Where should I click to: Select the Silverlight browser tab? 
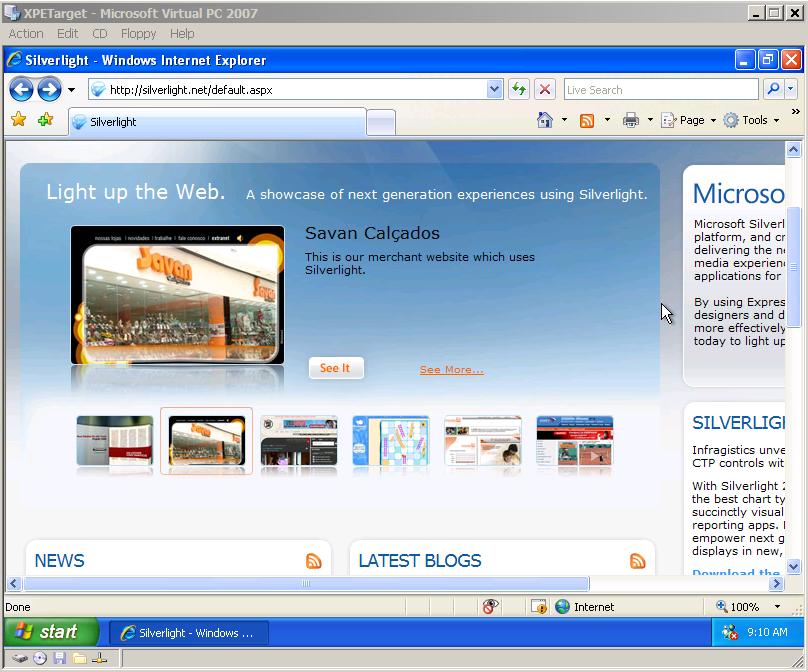(217, 122)
